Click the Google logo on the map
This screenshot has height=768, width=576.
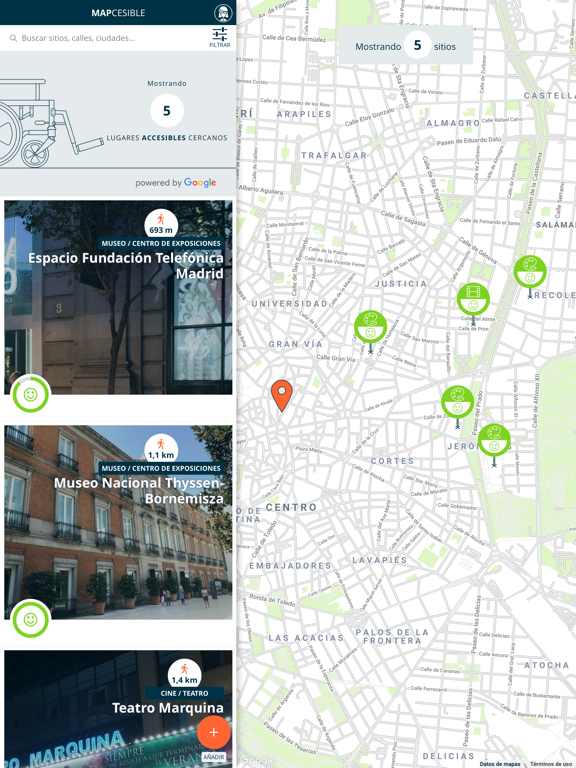pos(257,760)
